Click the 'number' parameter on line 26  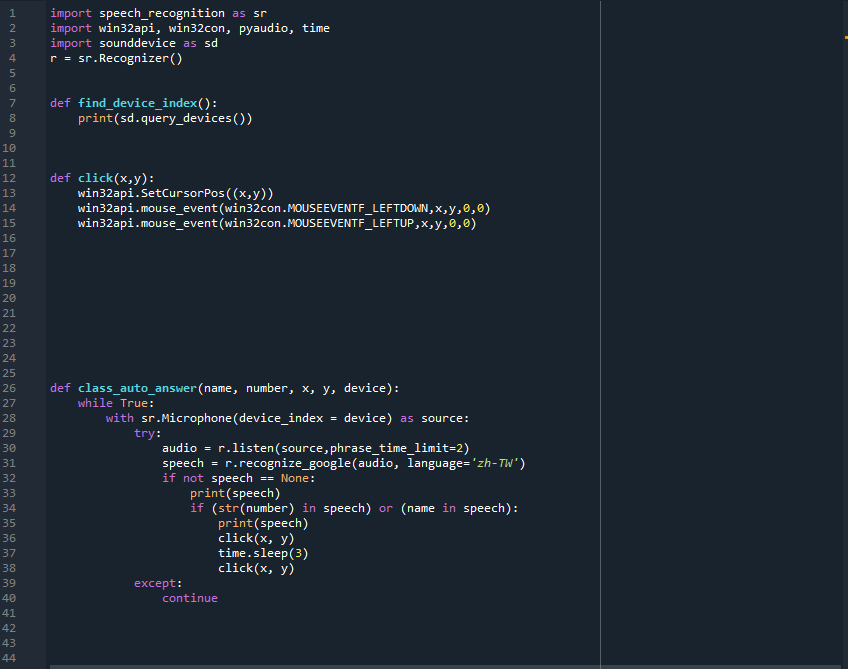click(267, 388)
